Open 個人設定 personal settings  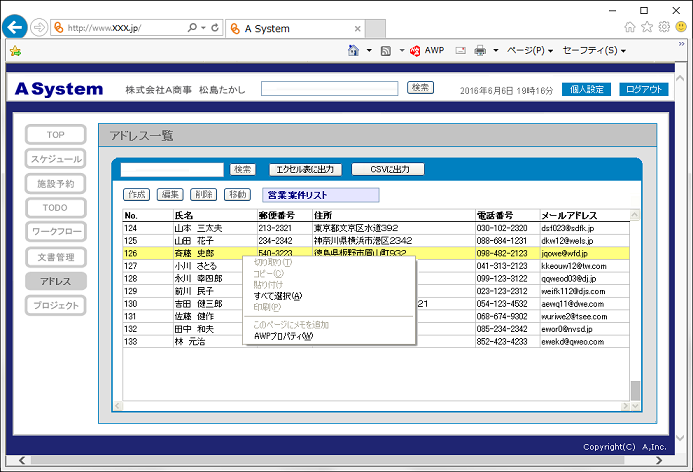(586, 89)
